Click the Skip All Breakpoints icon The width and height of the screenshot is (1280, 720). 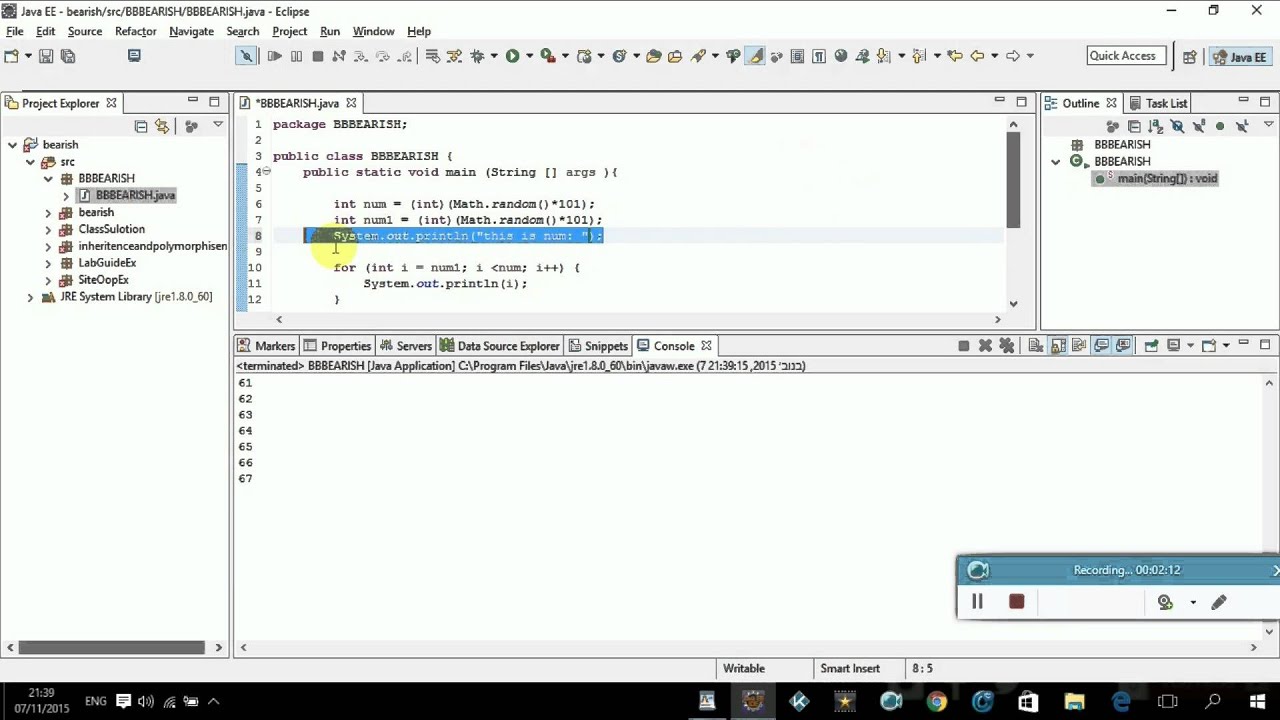[246, 56]
